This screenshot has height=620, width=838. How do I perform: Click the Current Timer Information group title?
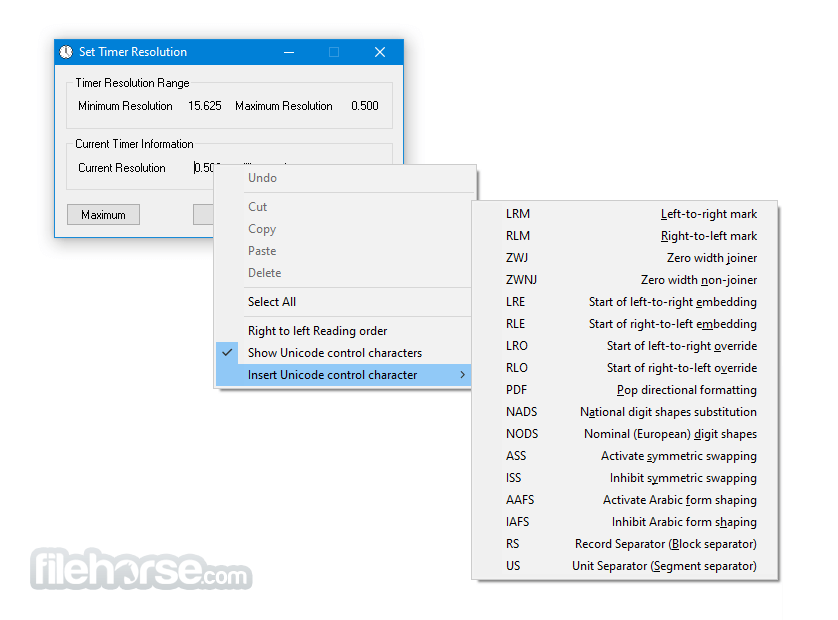click(134, 144)
